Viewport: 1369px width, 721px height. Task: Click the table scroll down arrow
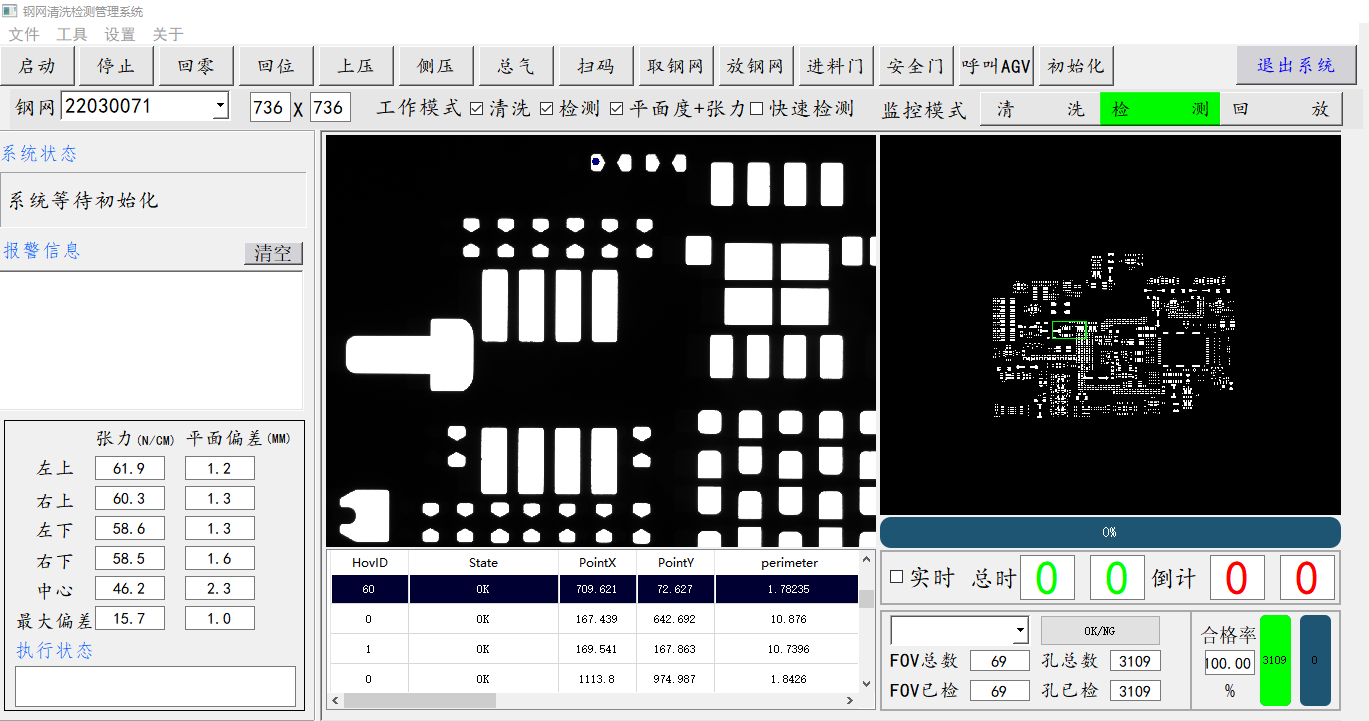(x=866, y=684)
